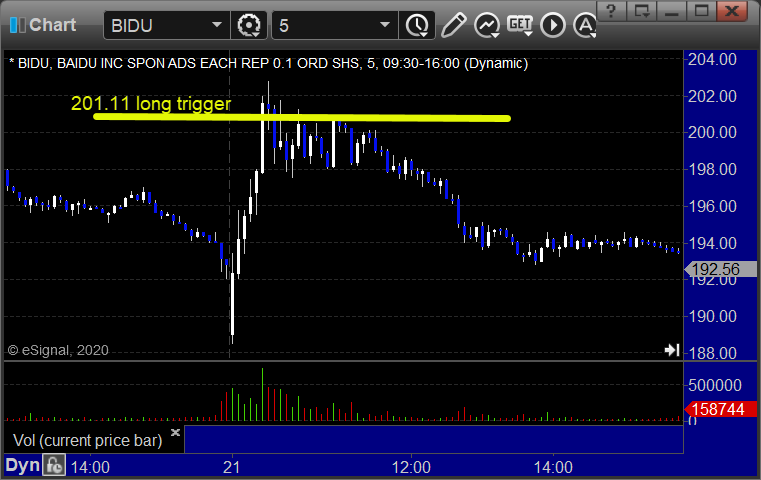Click the first 14:00 time label
Screen dimensions: 761x480
tap(90, 467)
